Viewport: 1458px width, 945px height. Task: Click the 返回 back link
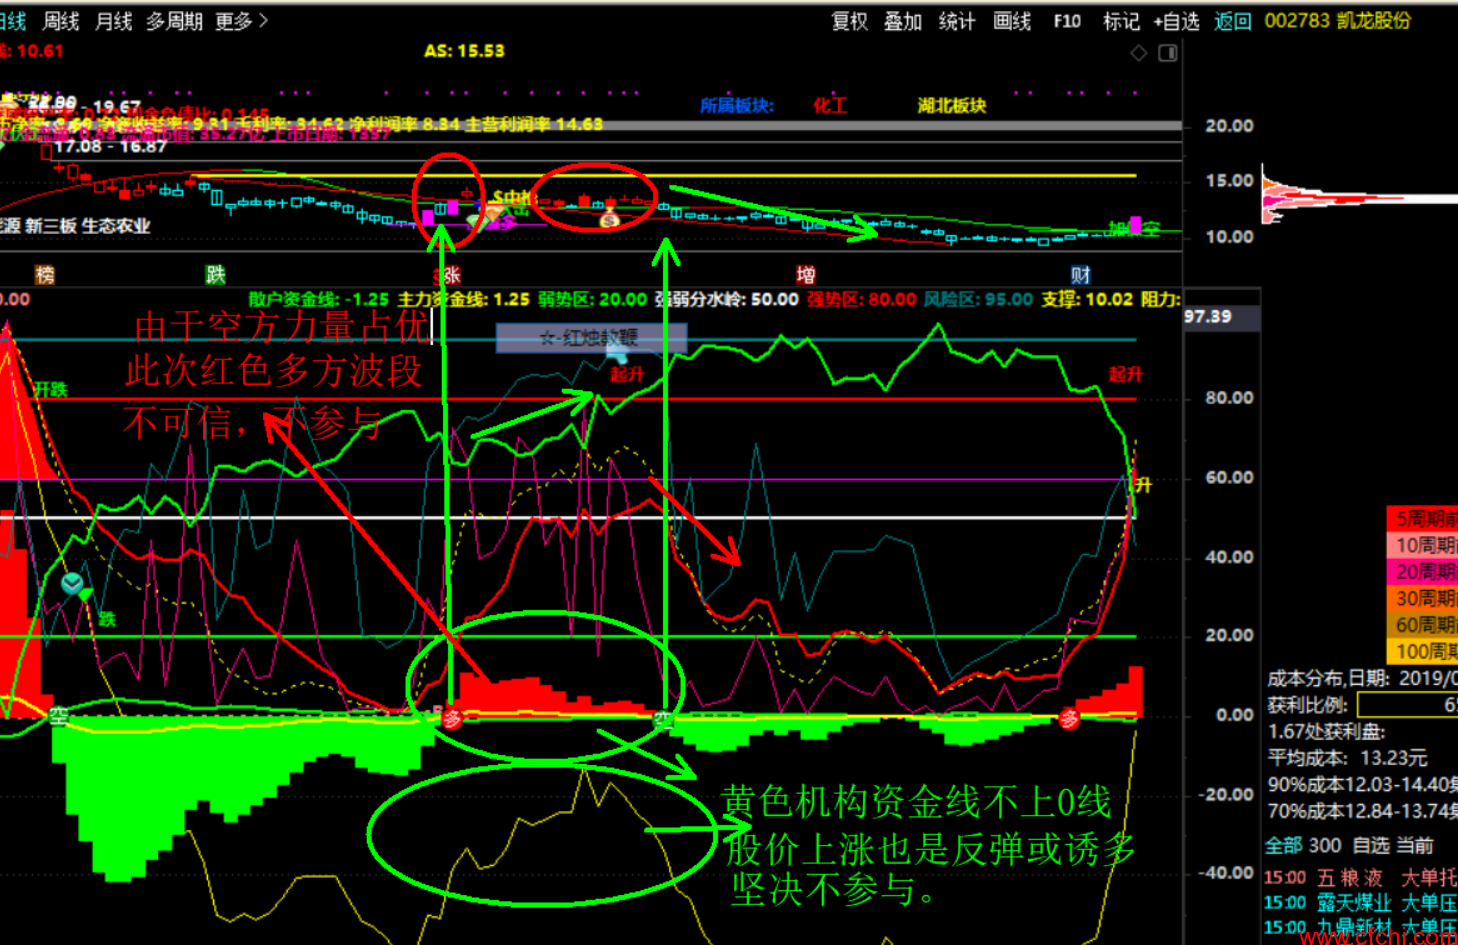tap(1233, 21)
